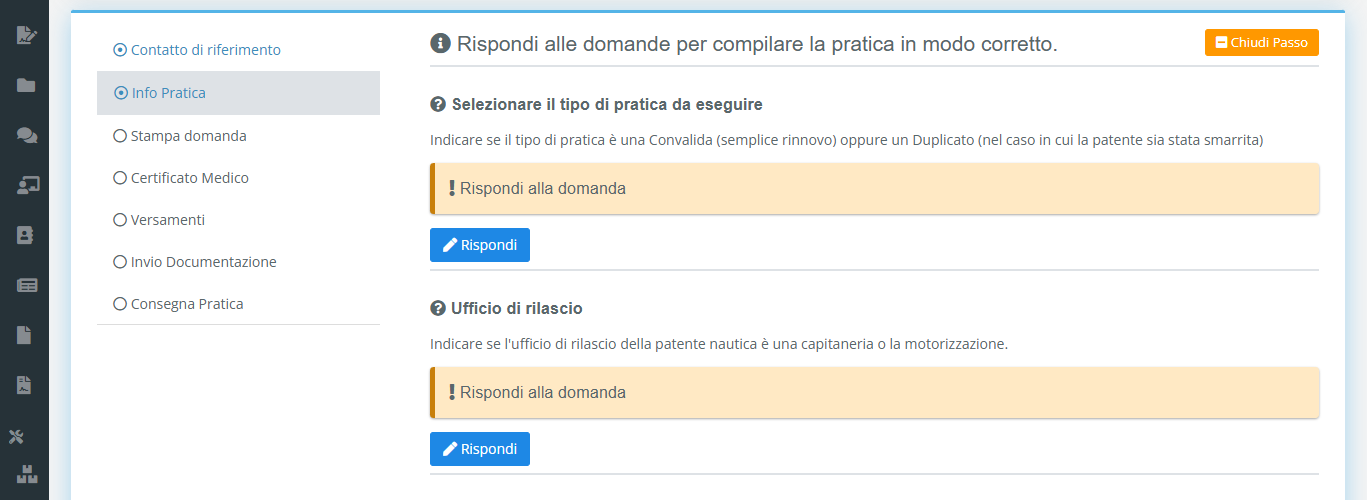The image size is (1367, 500).
Task: Open the Consegna Pratica step
Action: 178,304
